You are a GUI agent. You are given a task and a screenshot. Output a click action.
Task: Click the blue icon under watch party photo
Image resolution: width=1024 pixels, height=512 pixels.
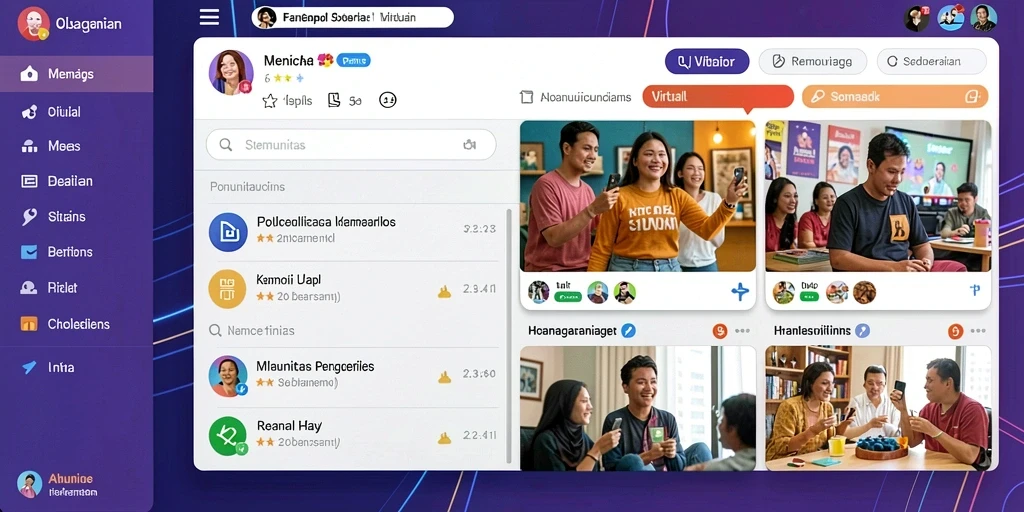(976, 291)
